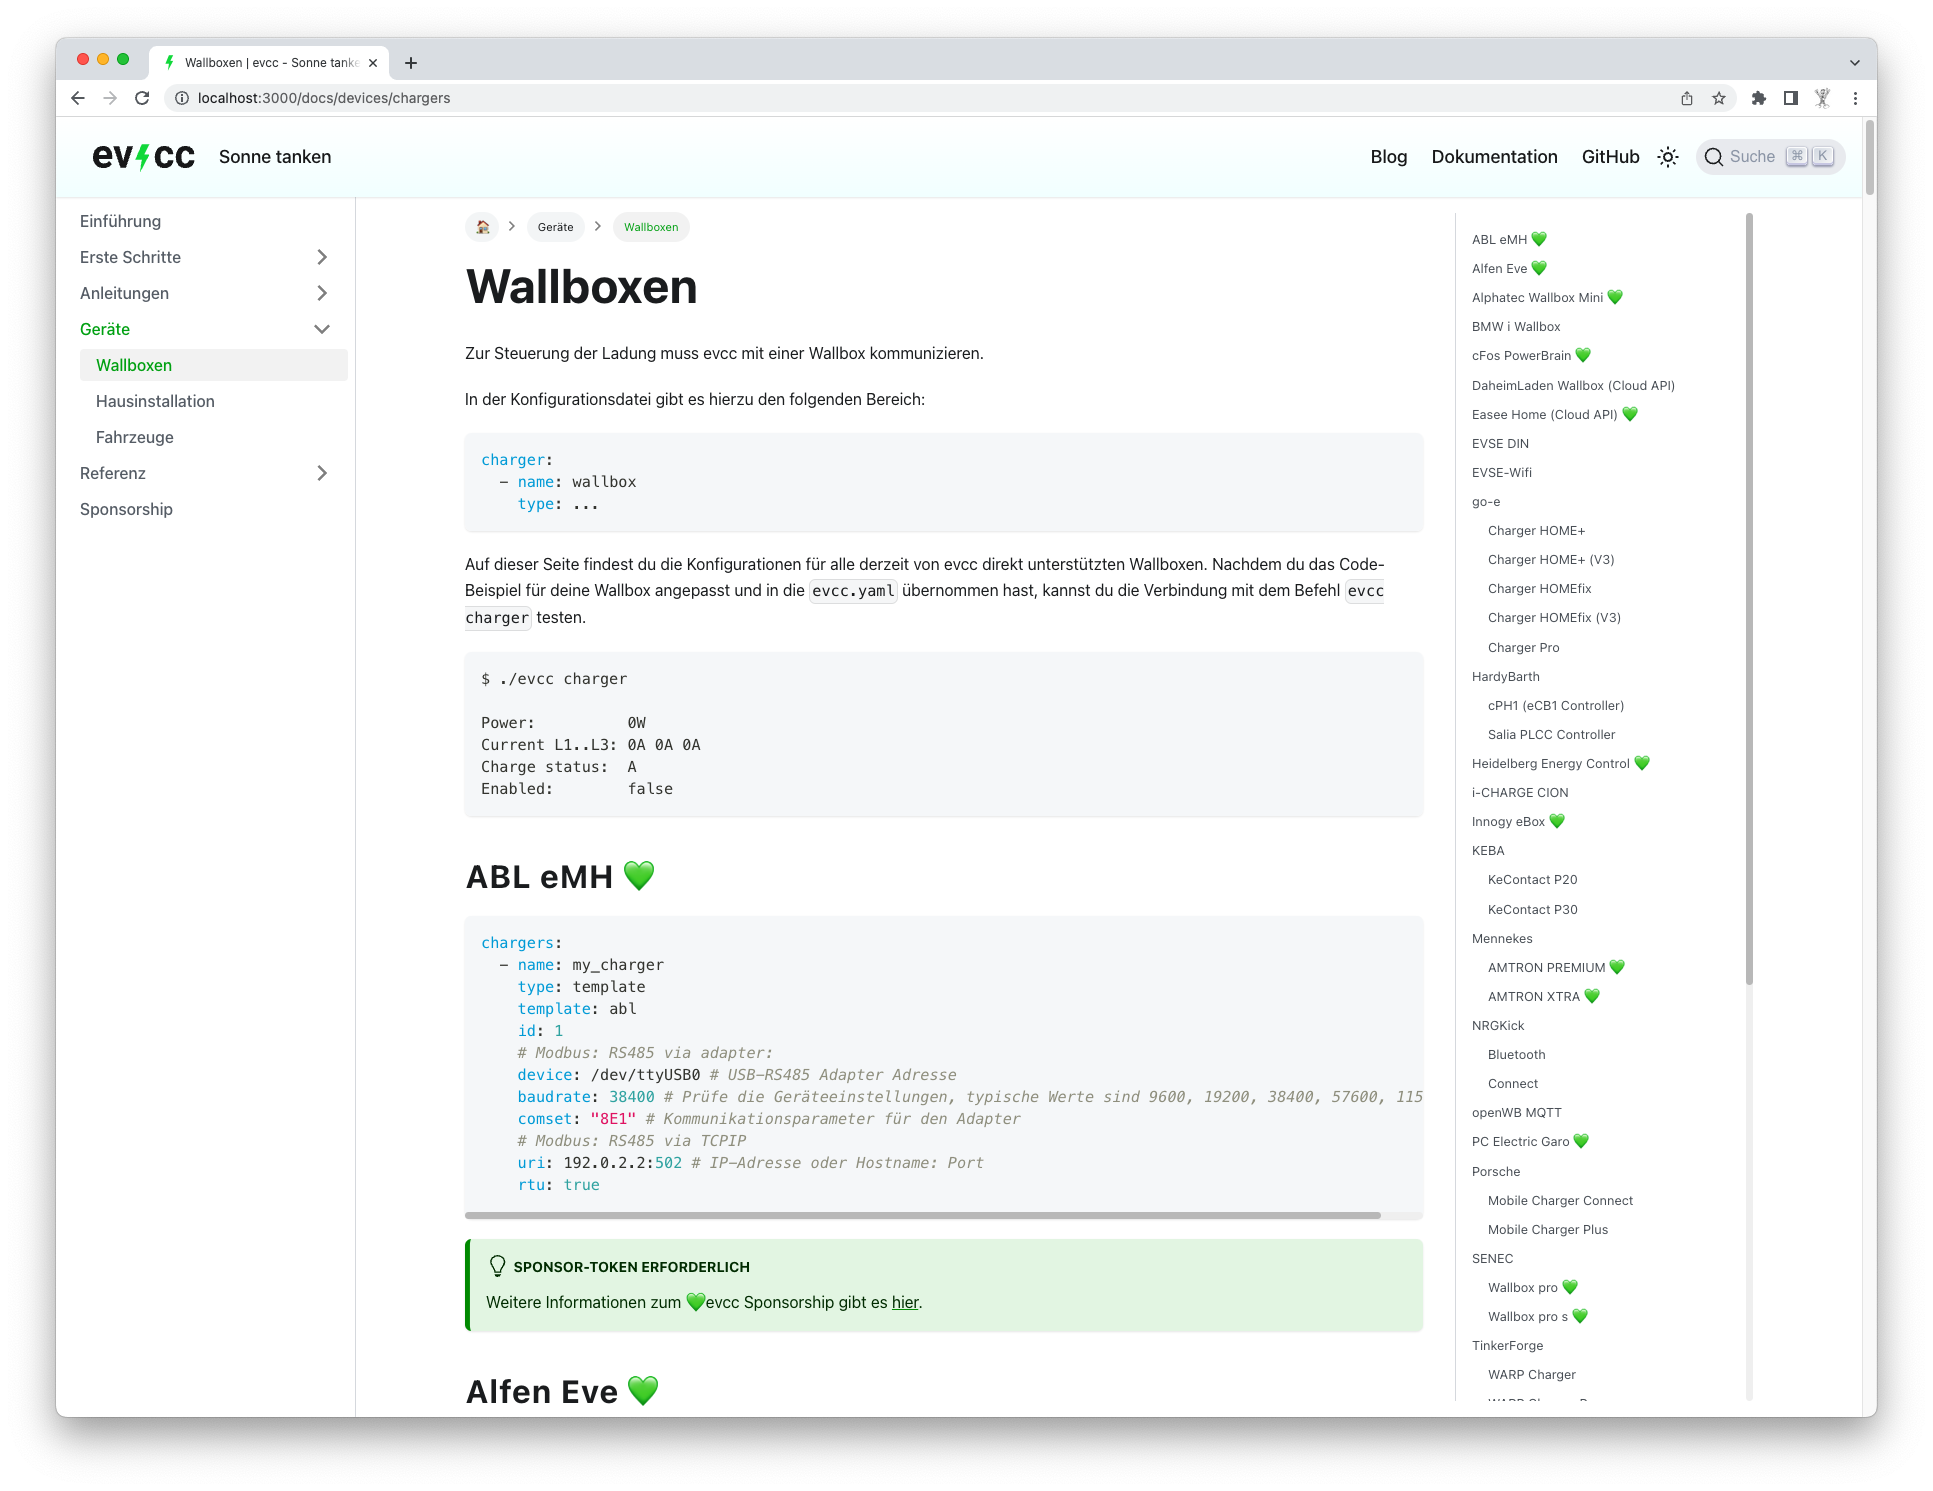Reload the page with refresh icon

tap(142, 98)
